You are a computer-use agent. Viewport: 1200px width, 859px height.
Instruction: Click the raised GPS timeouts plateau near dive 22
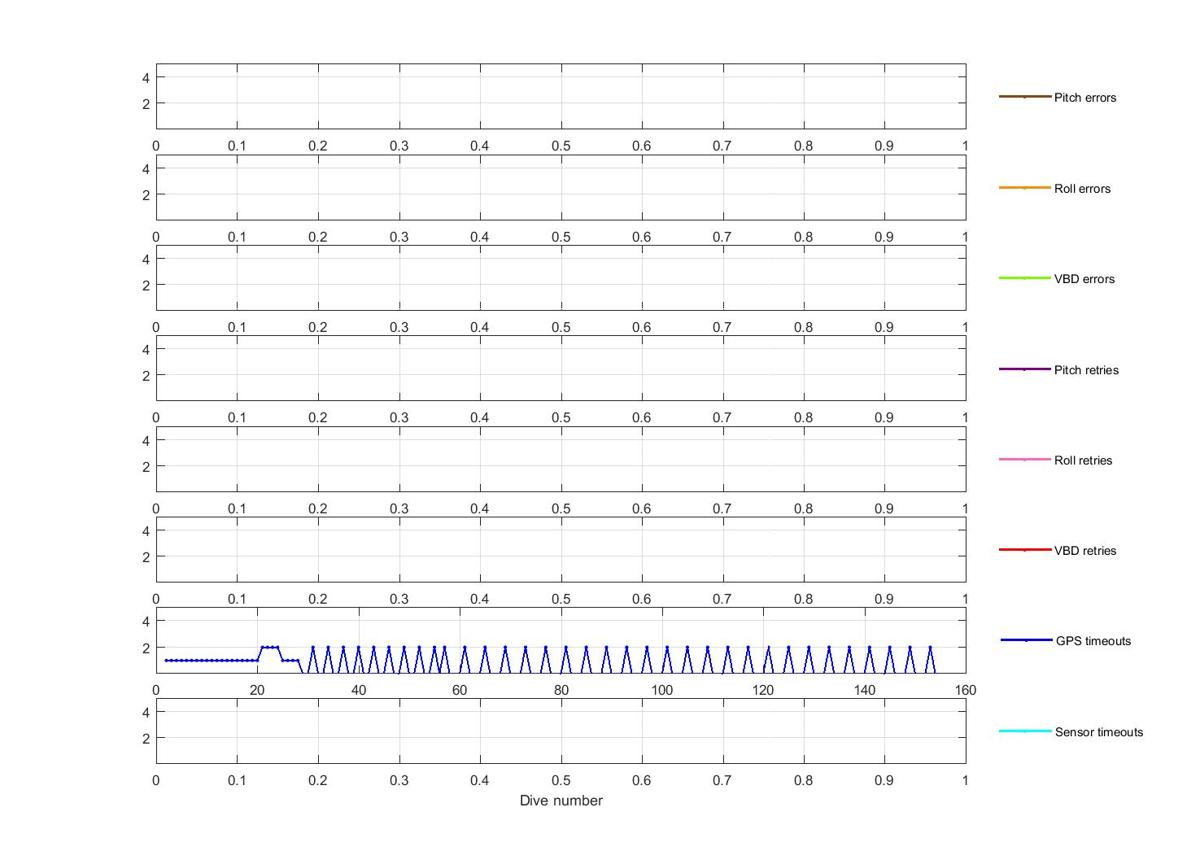click(x=270, y=647)
